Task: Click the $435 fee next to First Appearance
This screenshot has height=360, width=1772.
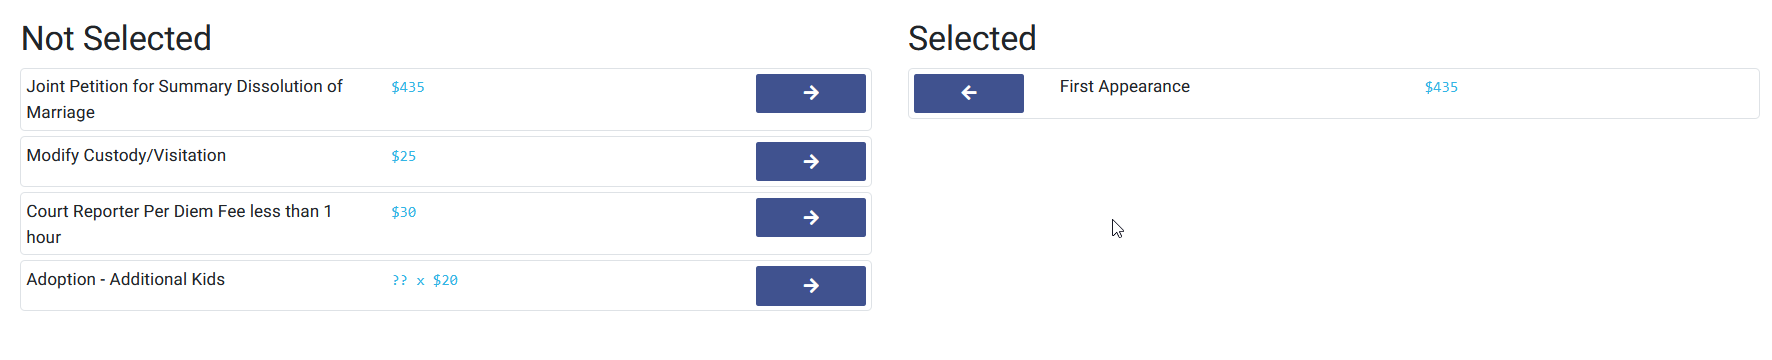Action: coord(1441,87)
